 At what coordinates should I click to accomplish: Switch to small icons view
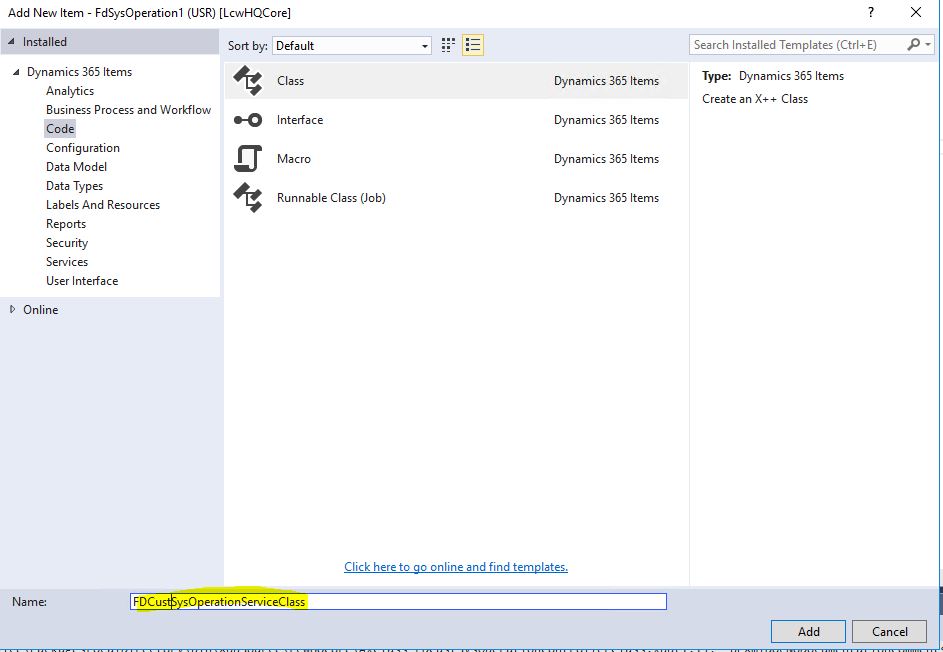[x=448, y=45]
